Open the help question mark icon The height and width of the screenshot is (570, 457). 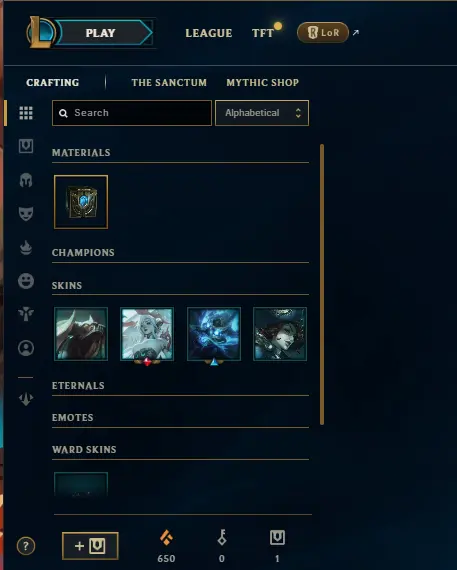coord(26,546)
